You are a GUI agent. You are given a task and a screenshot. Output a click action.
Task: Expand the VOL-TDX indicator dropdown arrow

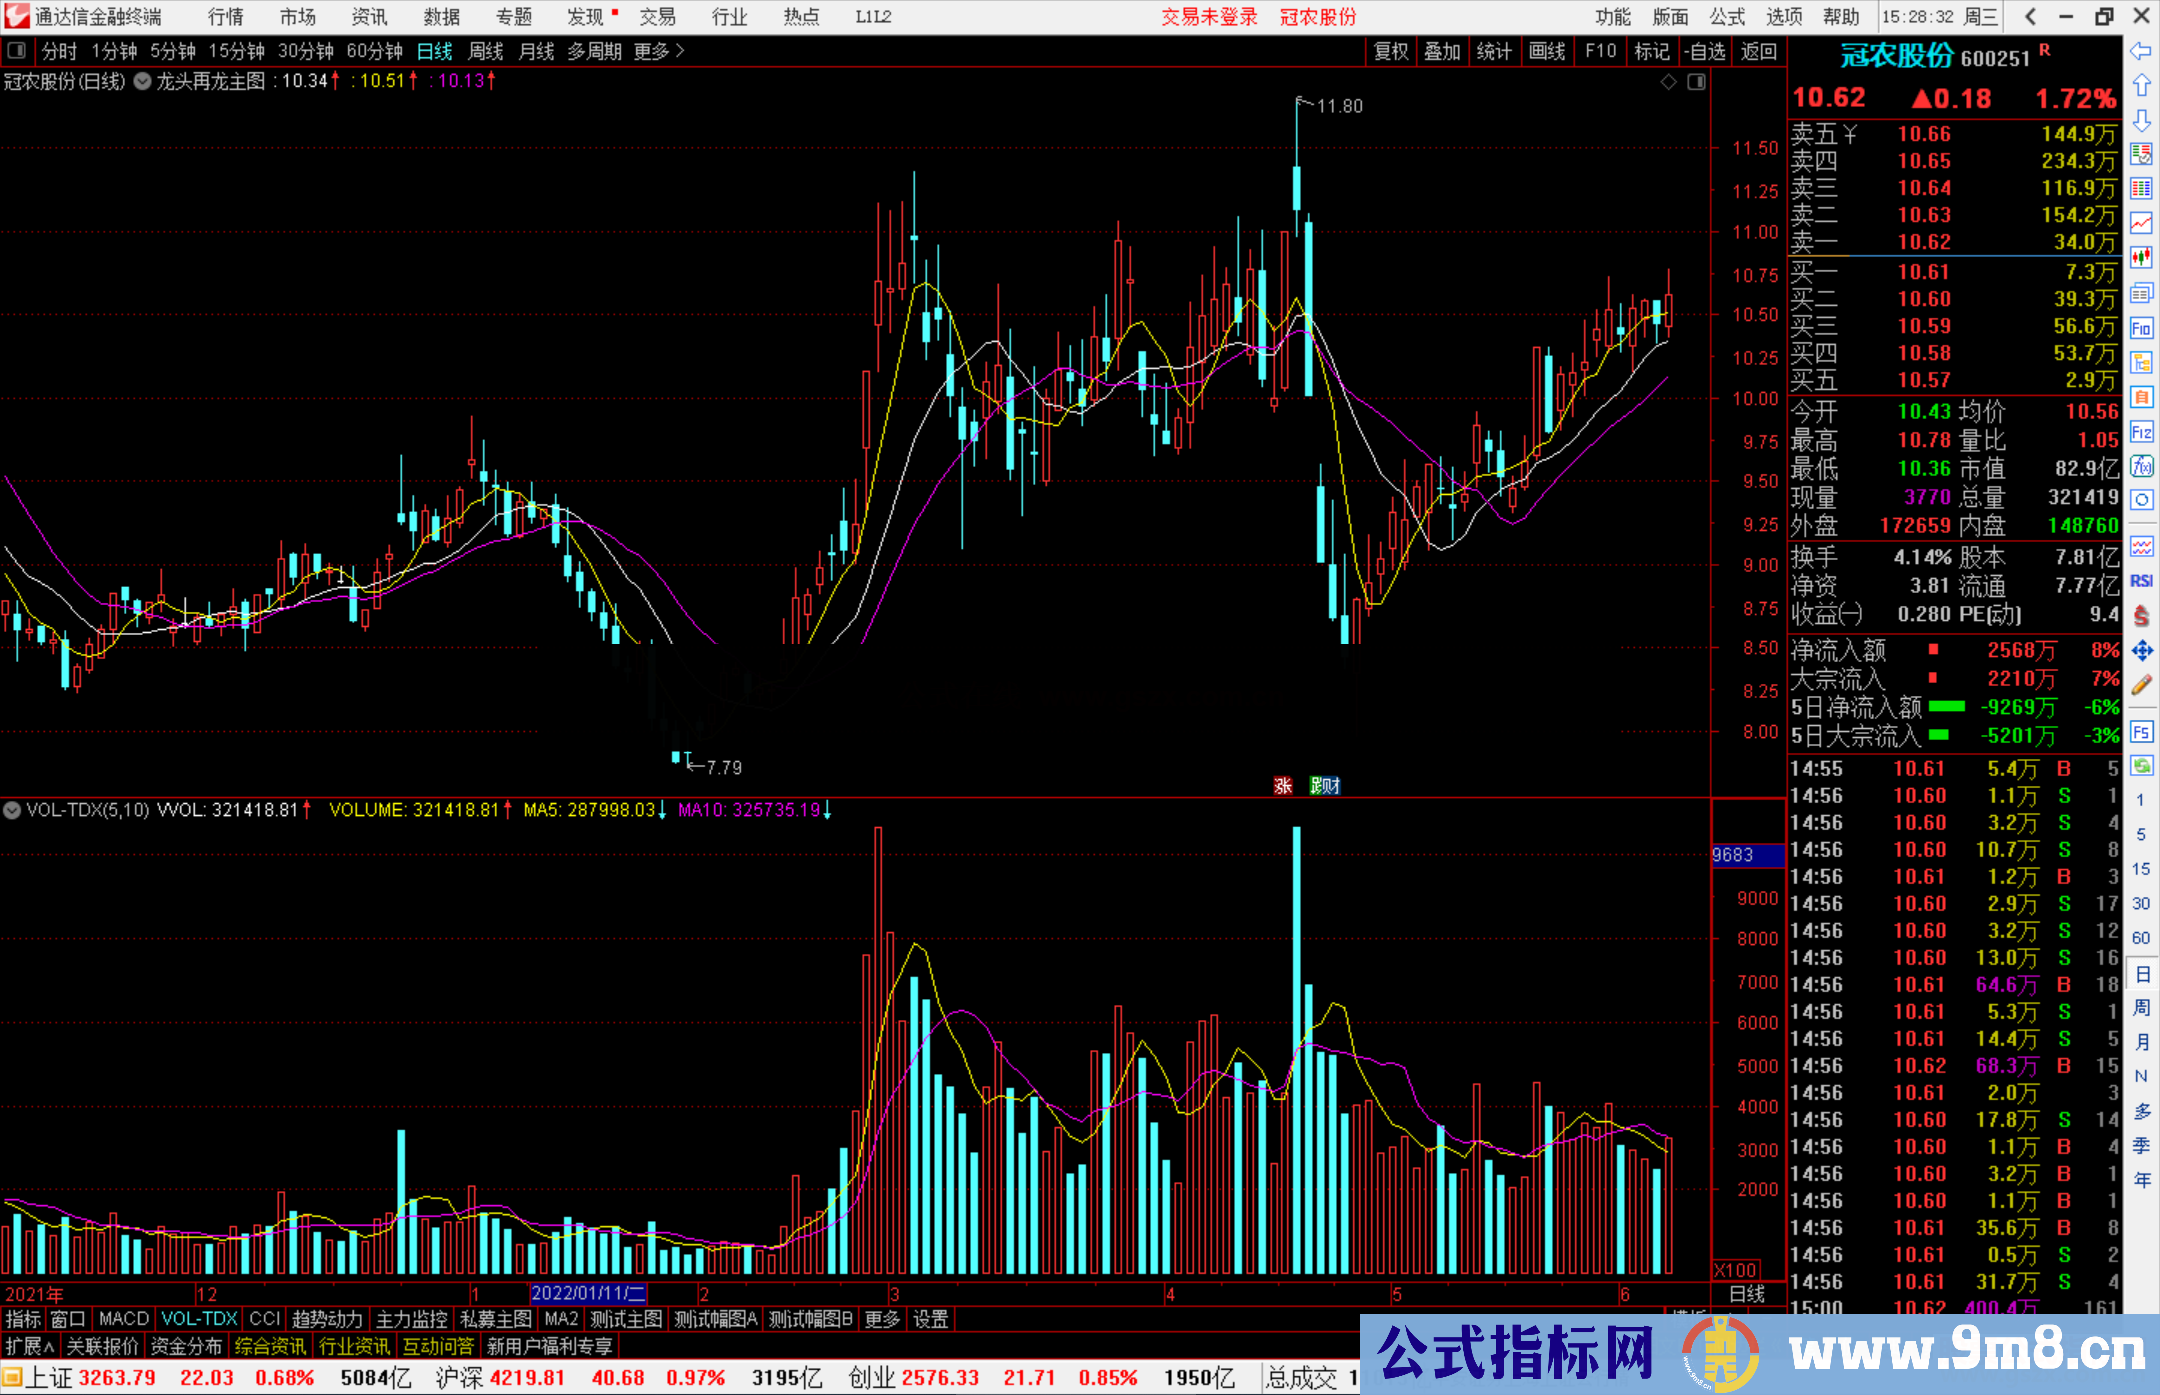pos(12,810)
